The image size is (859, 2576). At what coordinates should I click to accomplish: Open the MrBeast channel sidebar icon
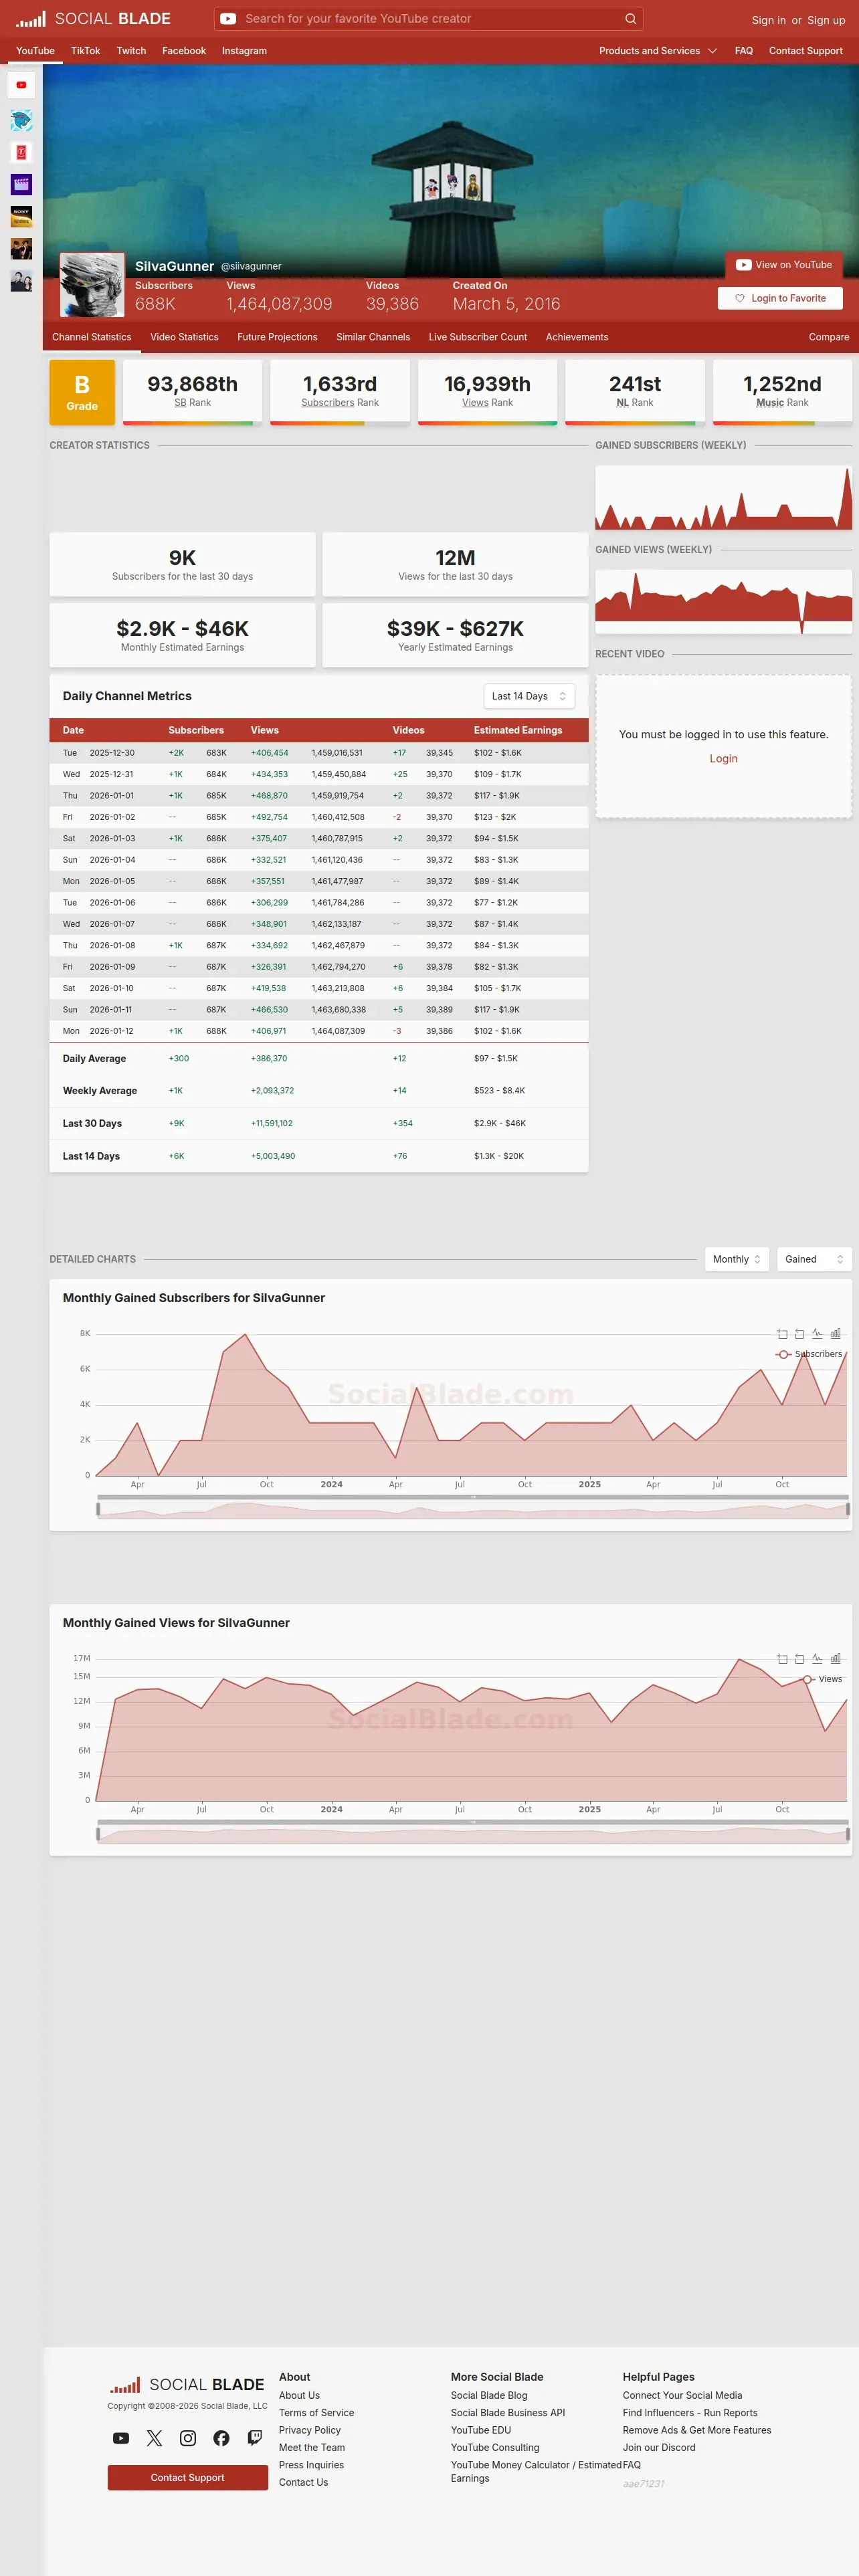(21, 121)
